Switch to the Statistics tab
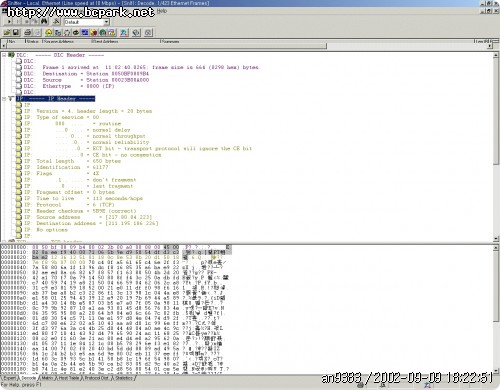Viewport: 500px width, 390px height. coord(124,378)
